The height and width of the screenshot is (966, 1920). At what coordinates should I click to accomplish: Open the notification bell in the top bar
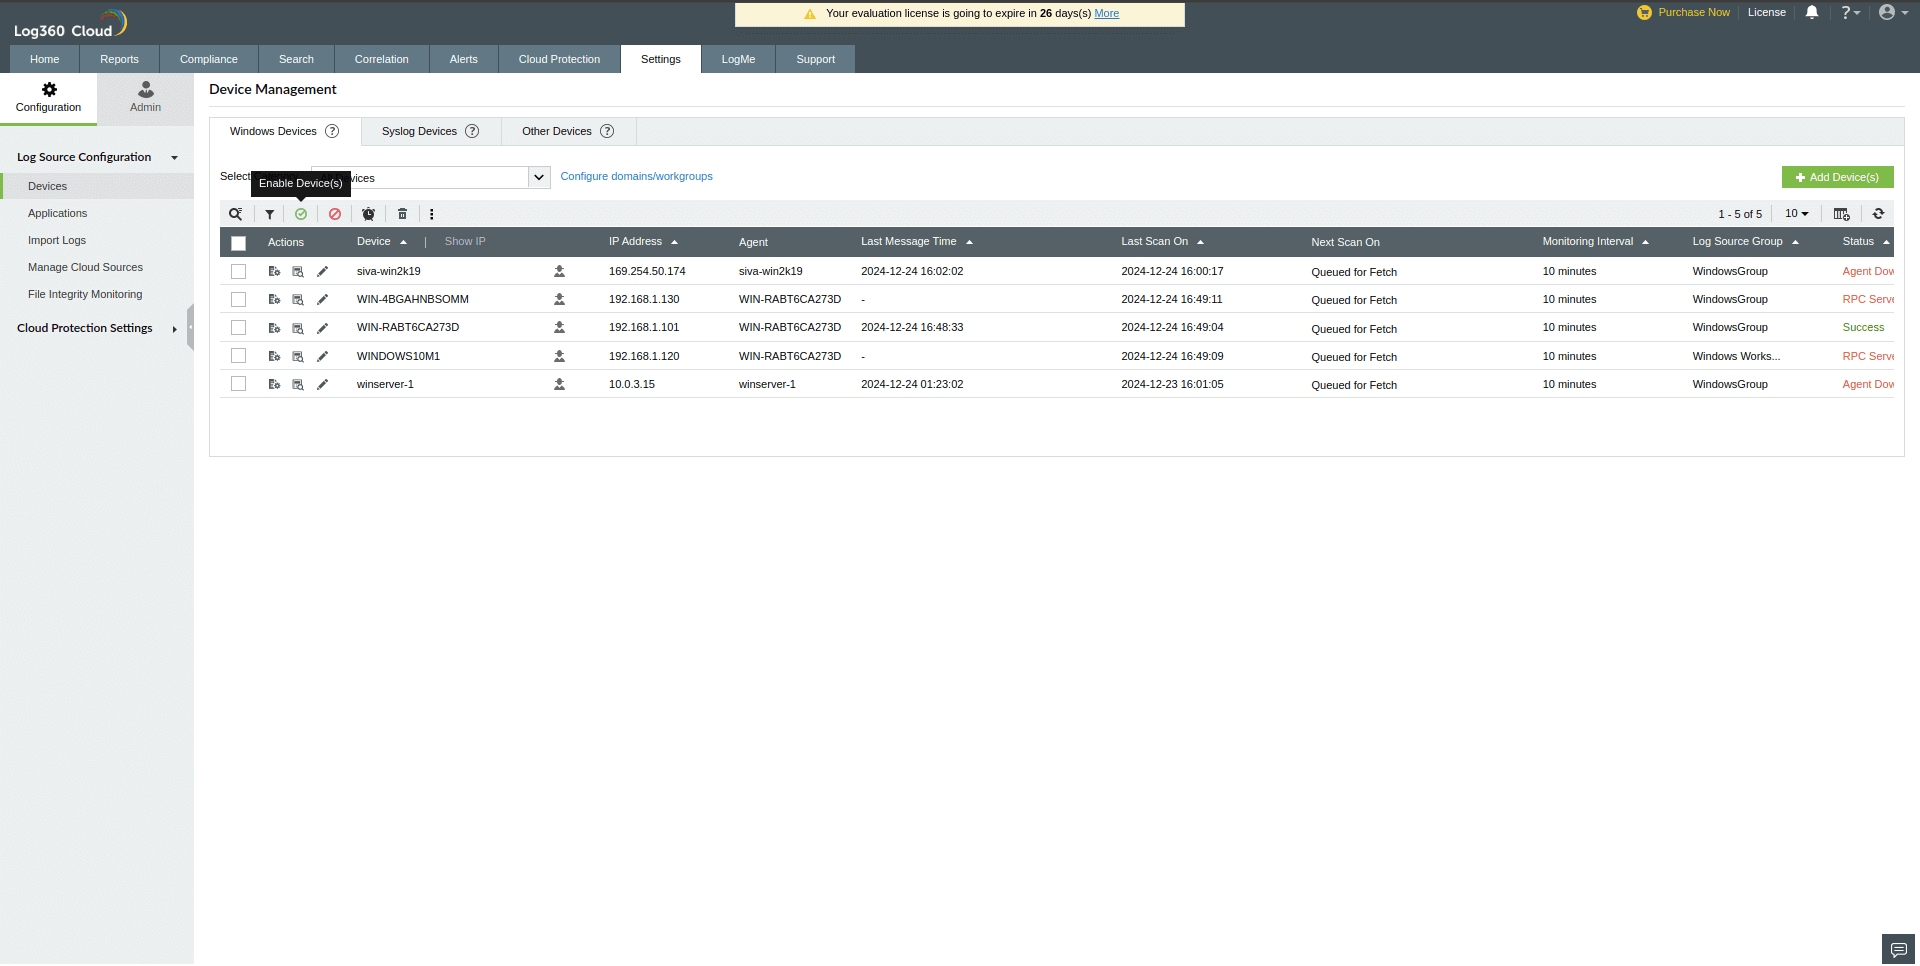(1811, 12)
